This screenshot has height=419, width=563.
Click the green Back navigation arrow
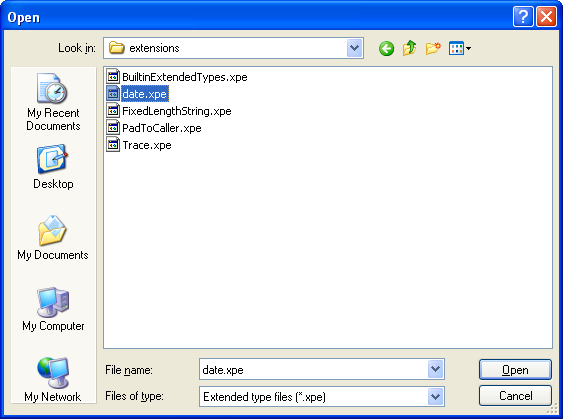click(386, 48)
